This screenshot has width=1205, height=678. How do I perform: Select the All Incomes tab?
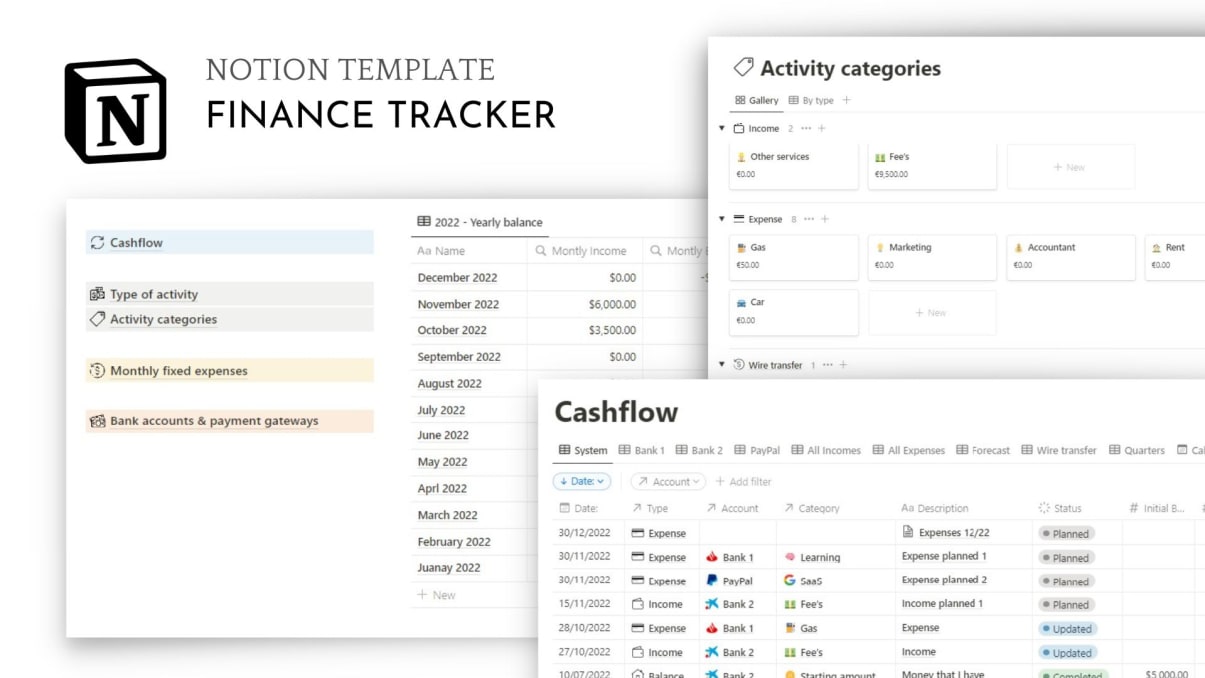coord(826,450)
